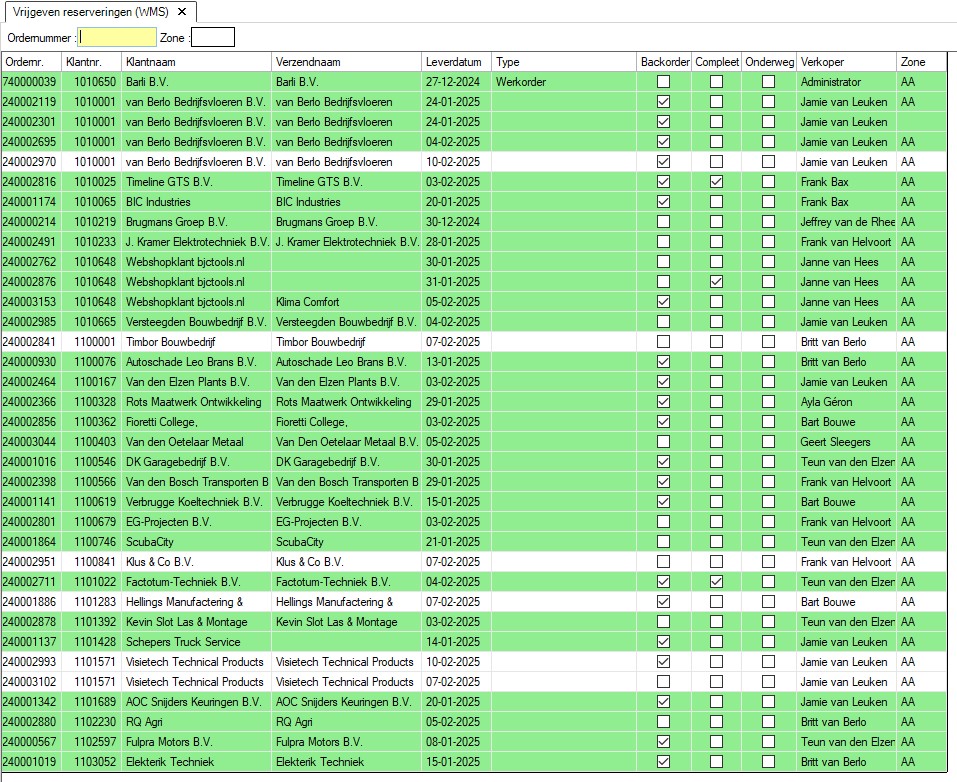The image size is (957, 782).
Task: Sort by Backorder column header
Action: 664,62
